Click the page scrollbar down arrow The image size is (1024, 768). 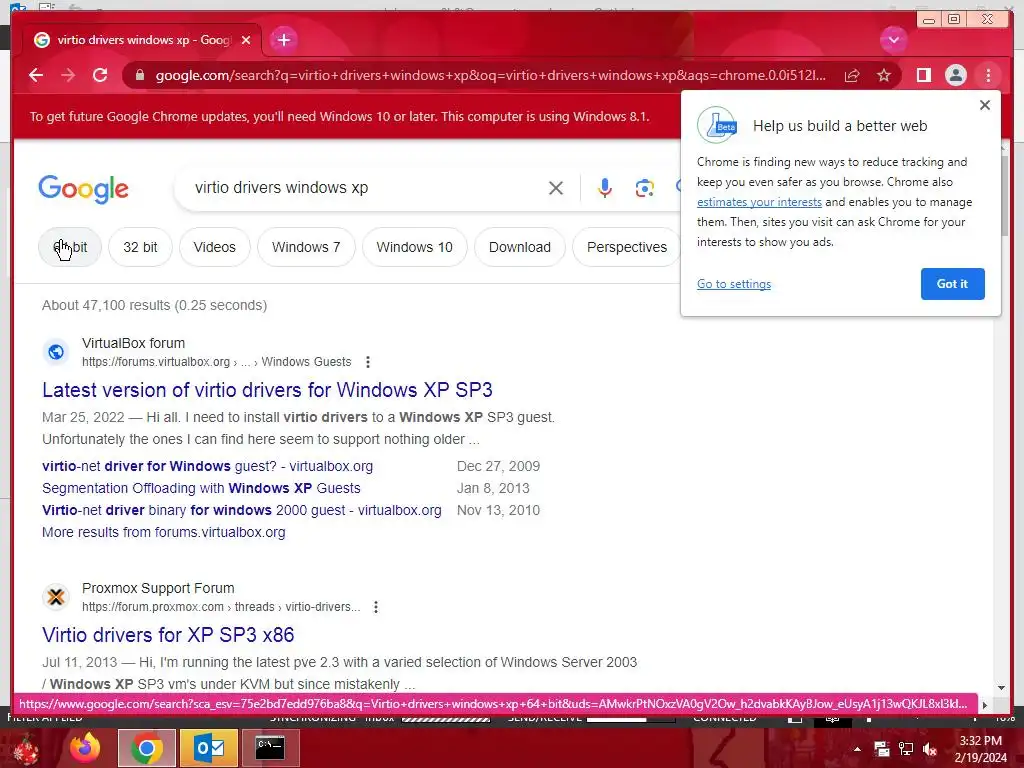pos(1002,688)
